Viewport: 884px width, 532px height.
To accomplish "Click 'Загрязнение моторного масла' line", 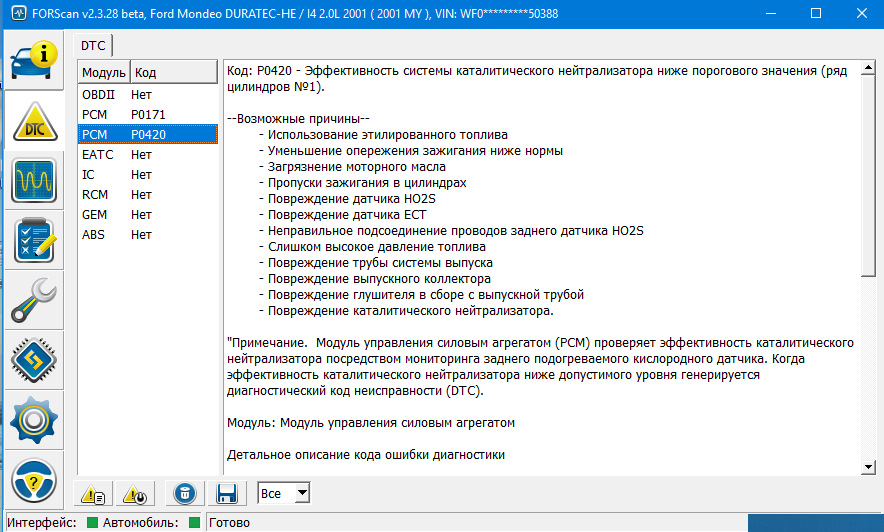I will coord(352,167).
